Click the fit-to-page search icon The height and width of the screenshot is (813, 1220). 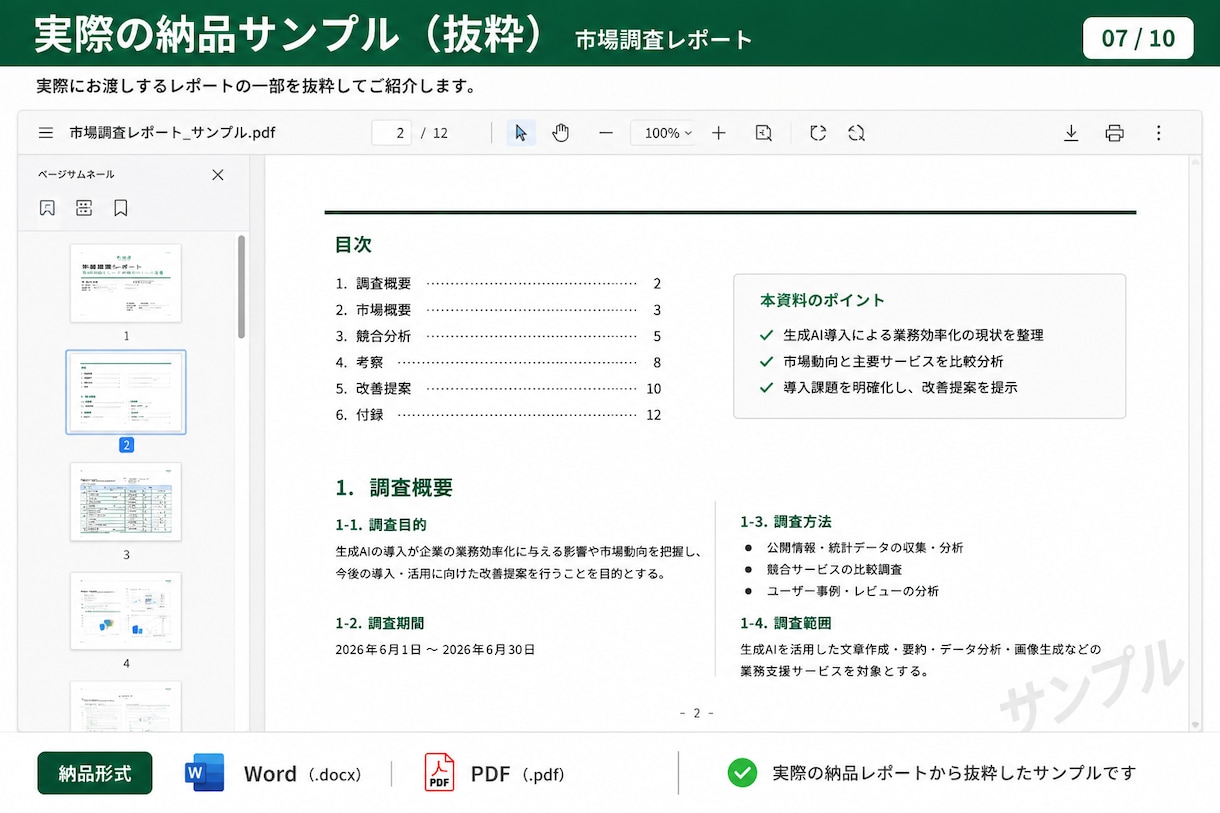(763, 133)
